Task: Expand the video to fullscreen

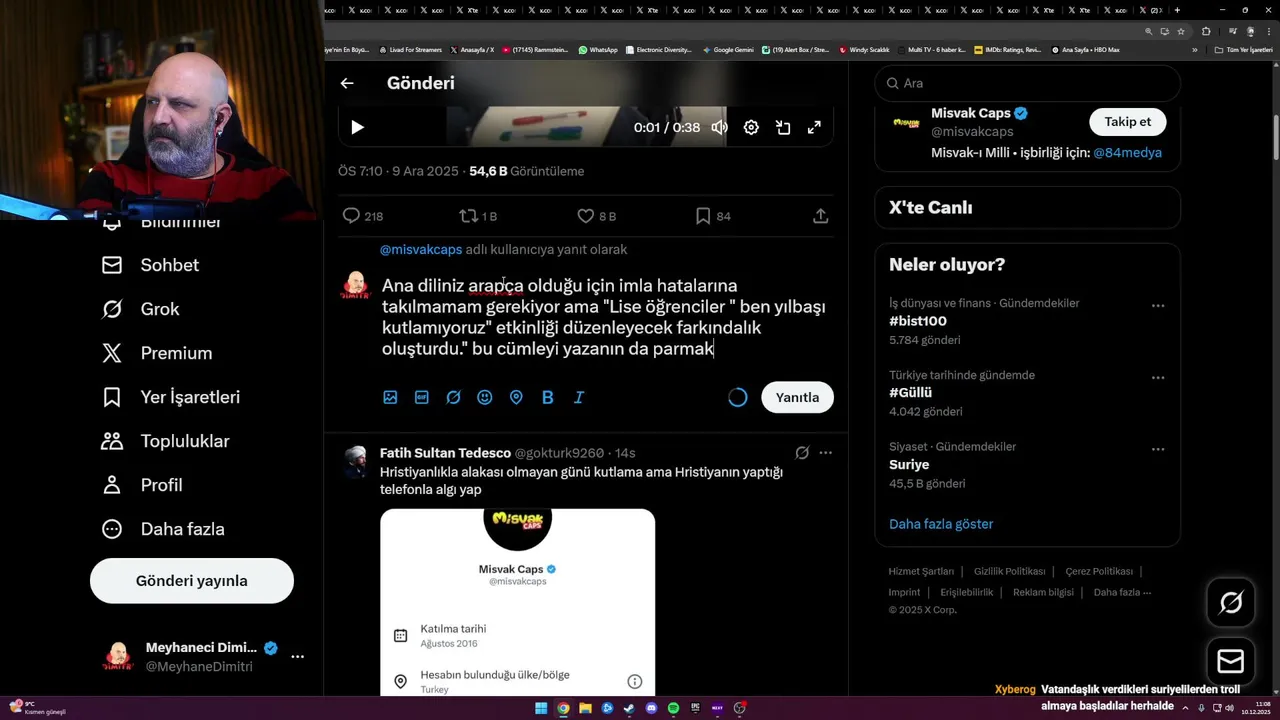Action: [814, 127]
